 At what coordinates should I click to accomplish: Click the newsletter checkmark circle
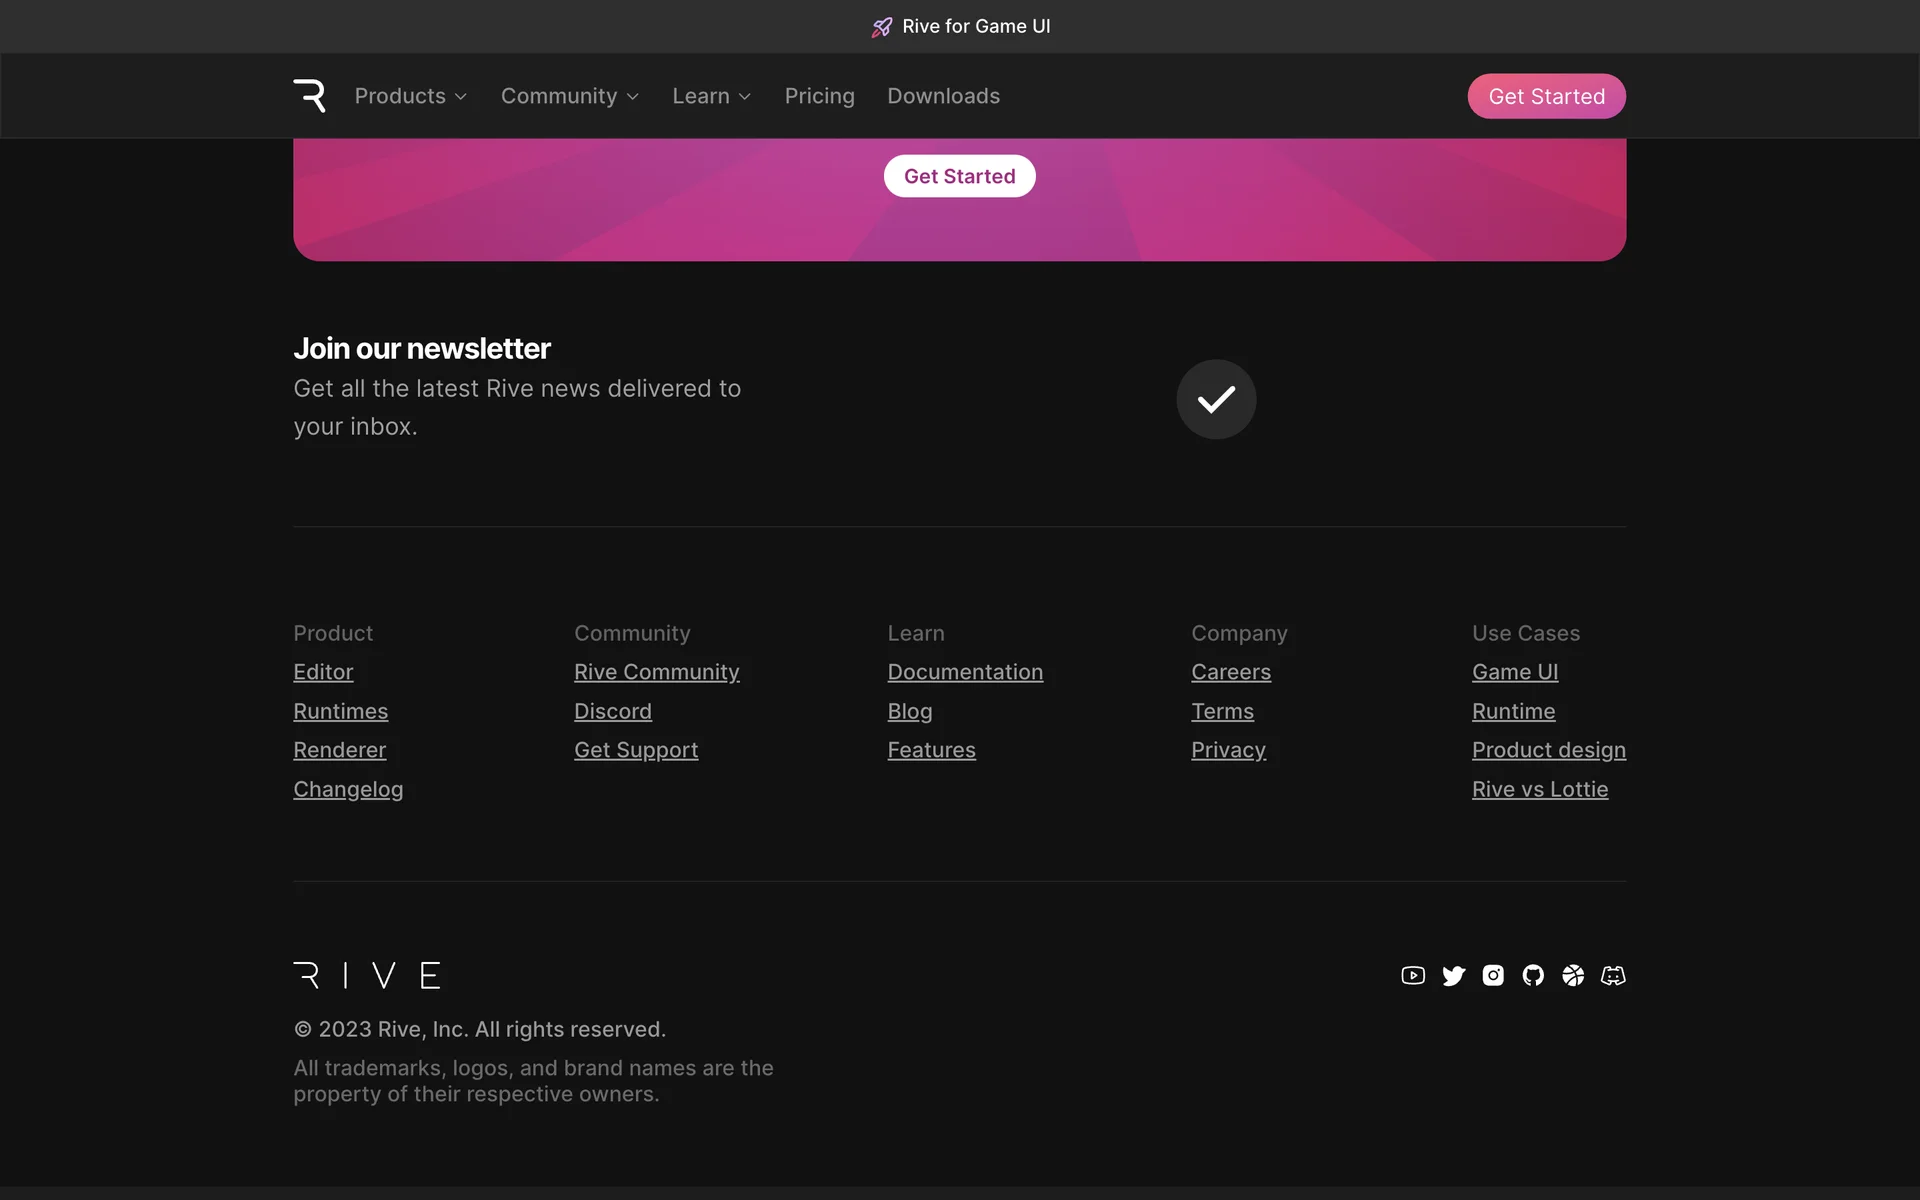pyautogui.click(x=1216, y=399)
